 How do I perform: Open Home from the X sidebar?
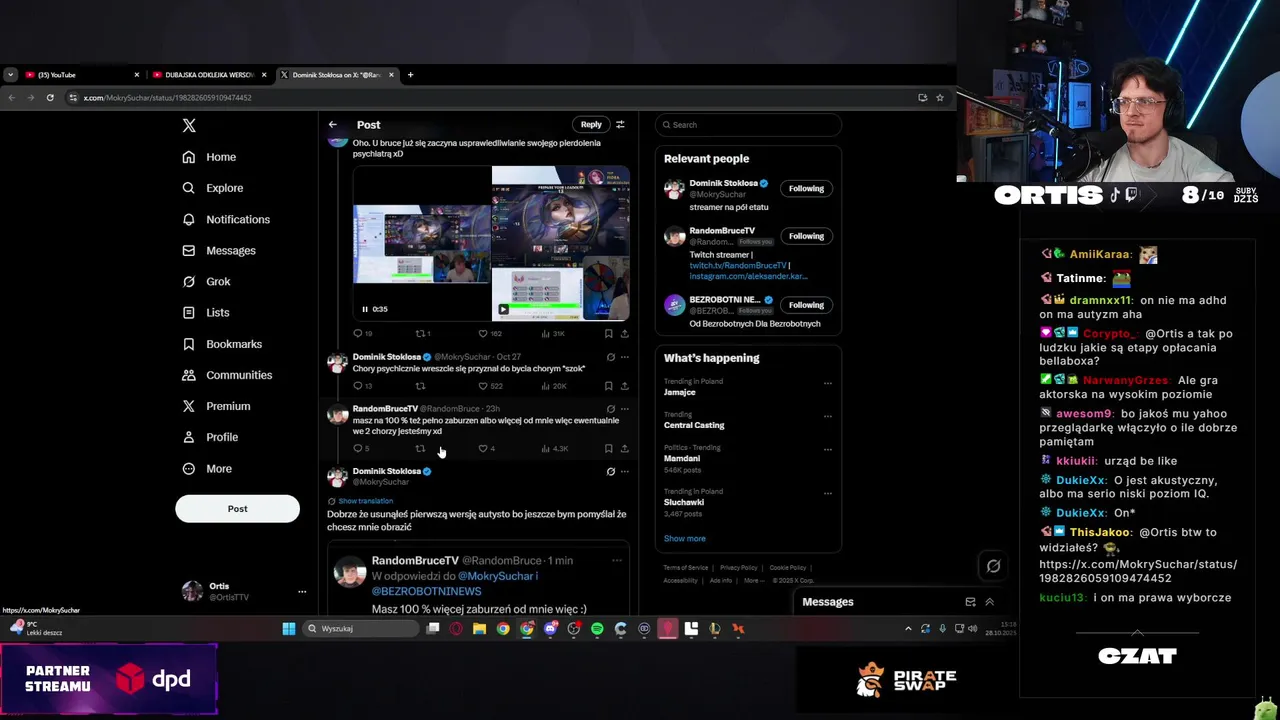tap(209, 157)
